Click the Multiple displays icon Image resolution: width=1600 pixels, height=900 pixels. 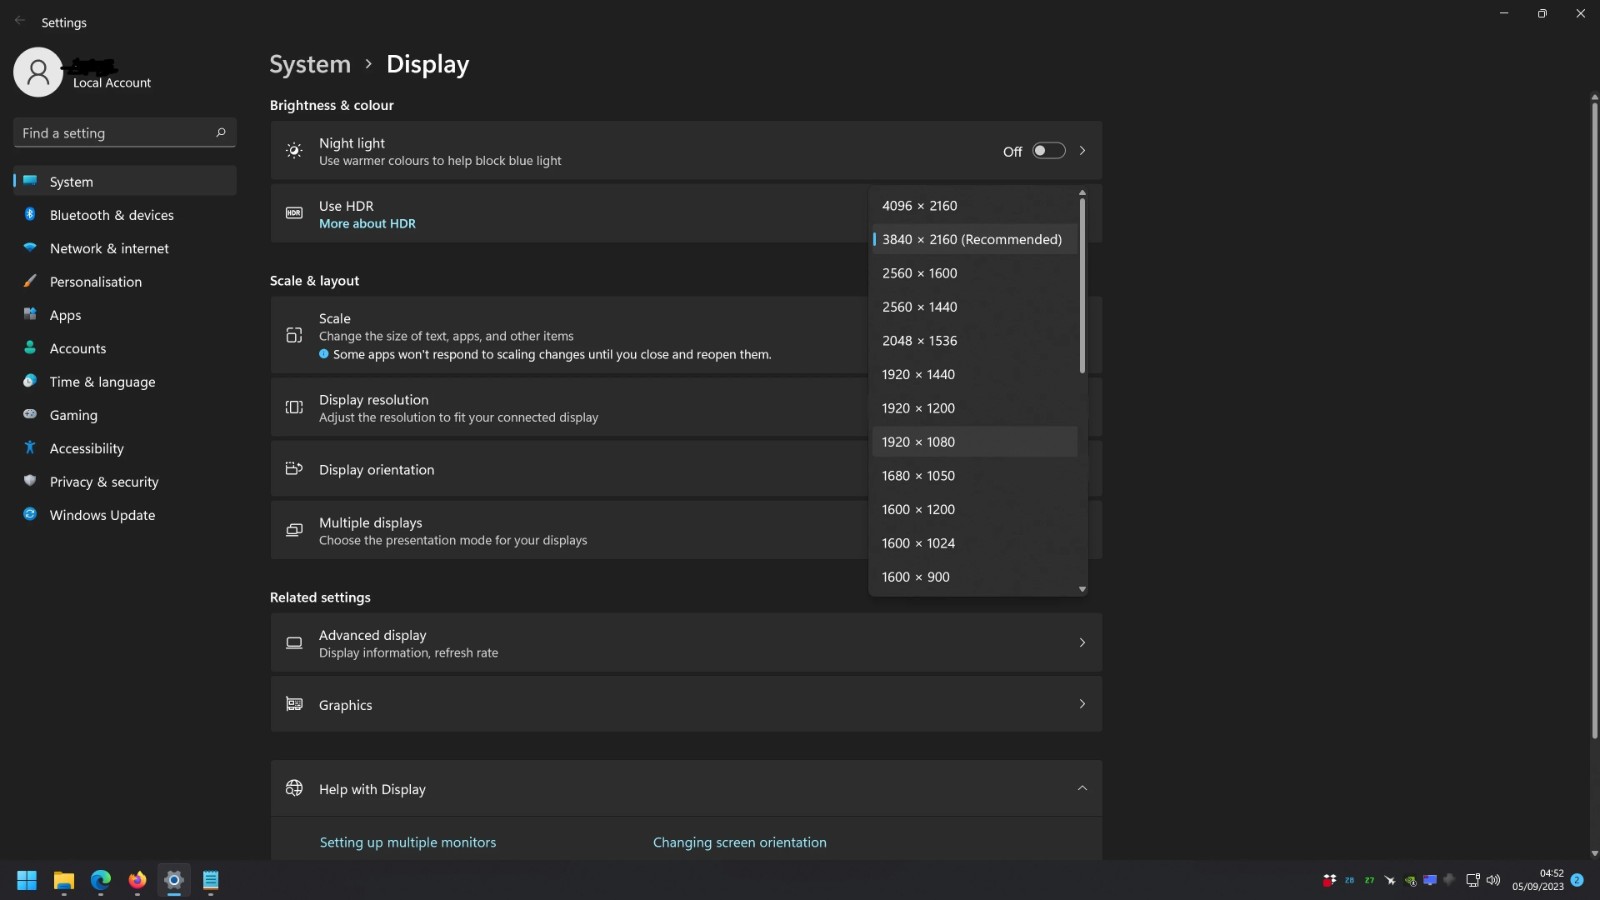point(294,530)
